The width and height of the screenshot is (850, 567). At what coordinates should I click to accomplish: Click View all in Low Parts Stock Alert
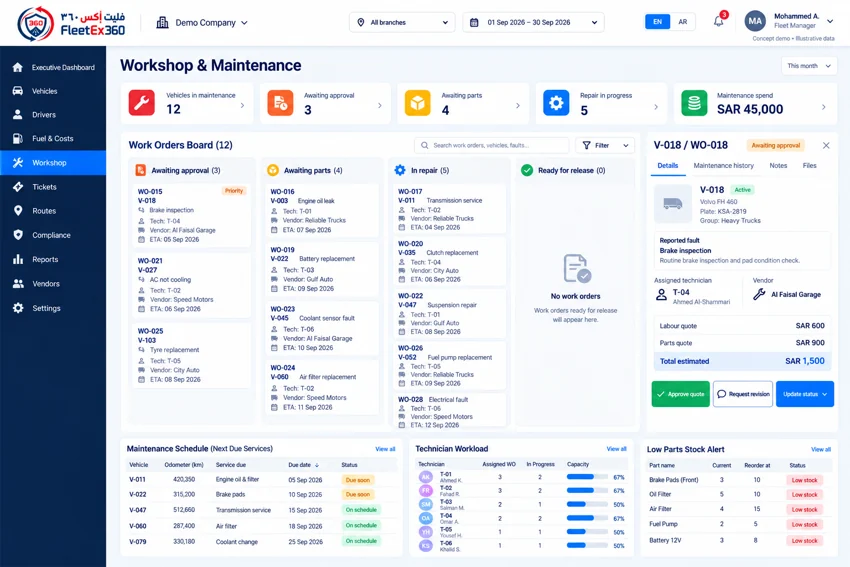pyautogui.click(x=821, y=449)
